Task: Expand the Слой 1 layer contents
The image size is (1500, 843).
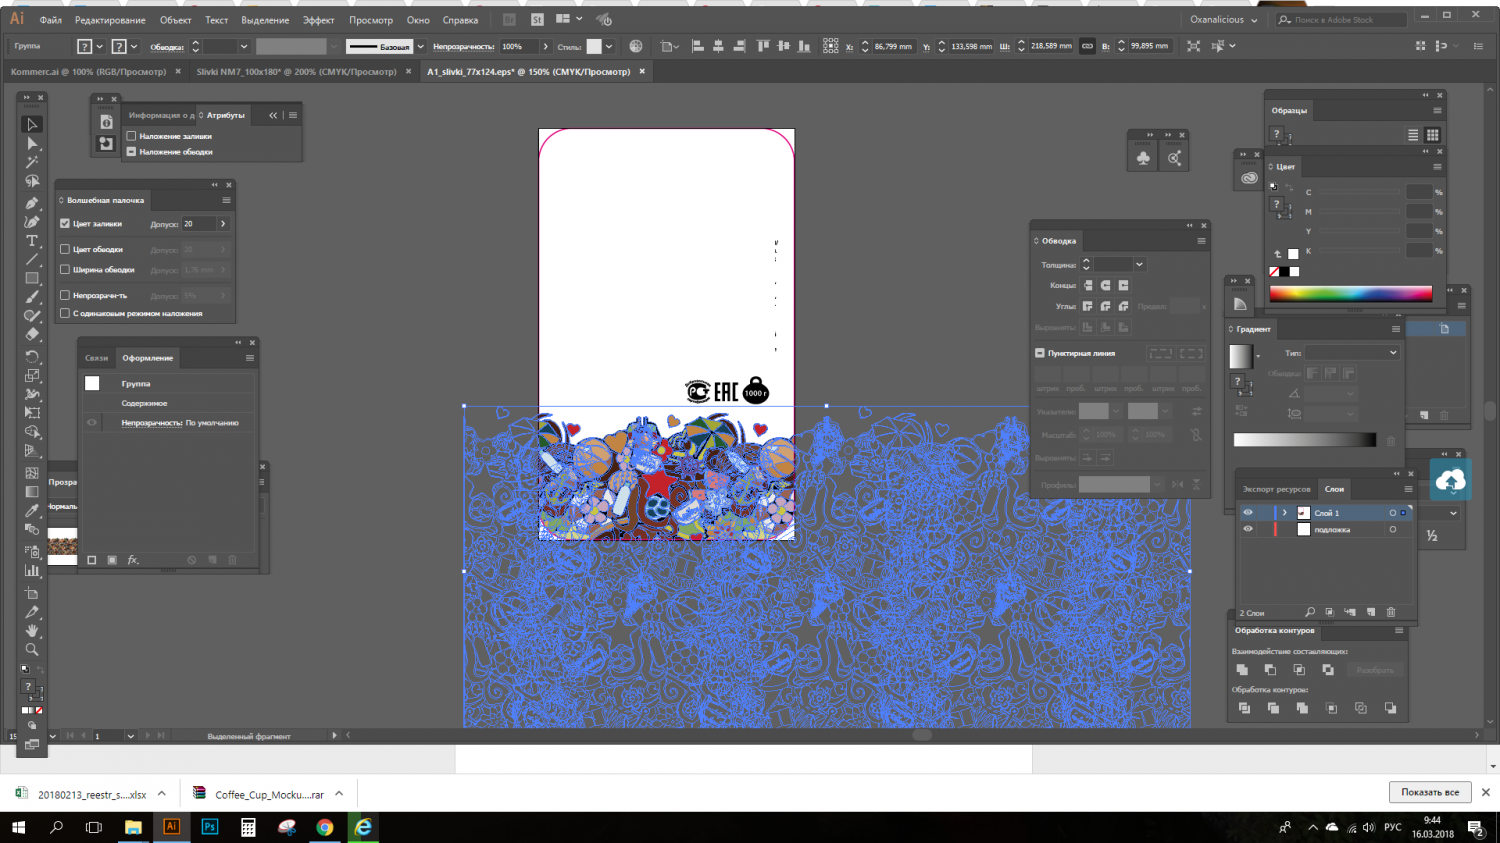Action: coord(1285,512)
